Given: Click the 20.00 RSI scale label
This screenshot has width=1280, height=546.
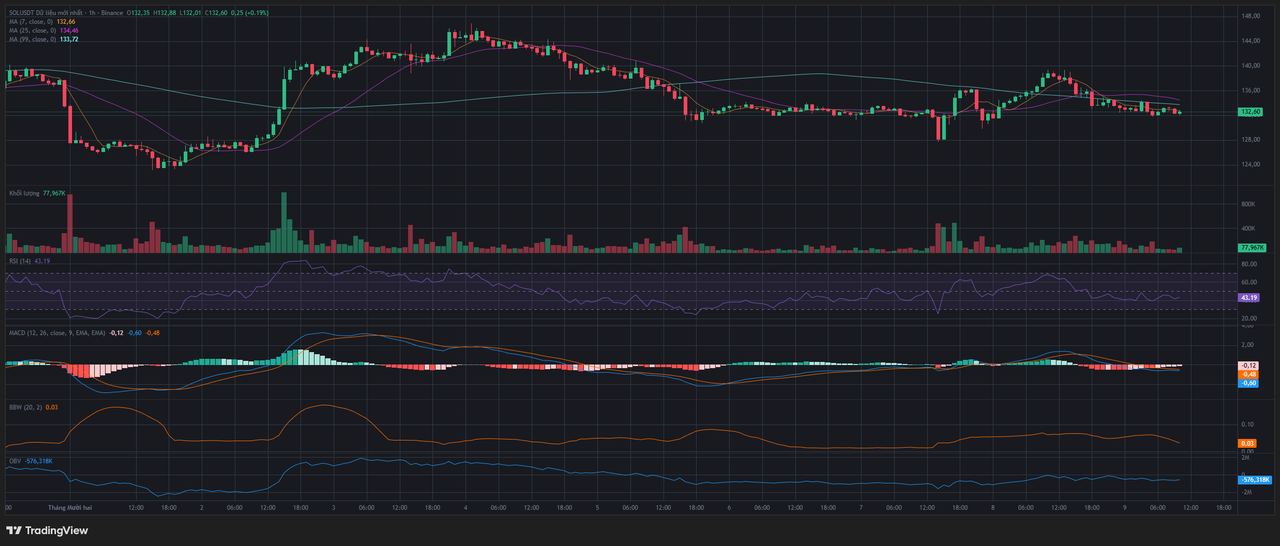Looking at the screenshot, I should 1249,319.
